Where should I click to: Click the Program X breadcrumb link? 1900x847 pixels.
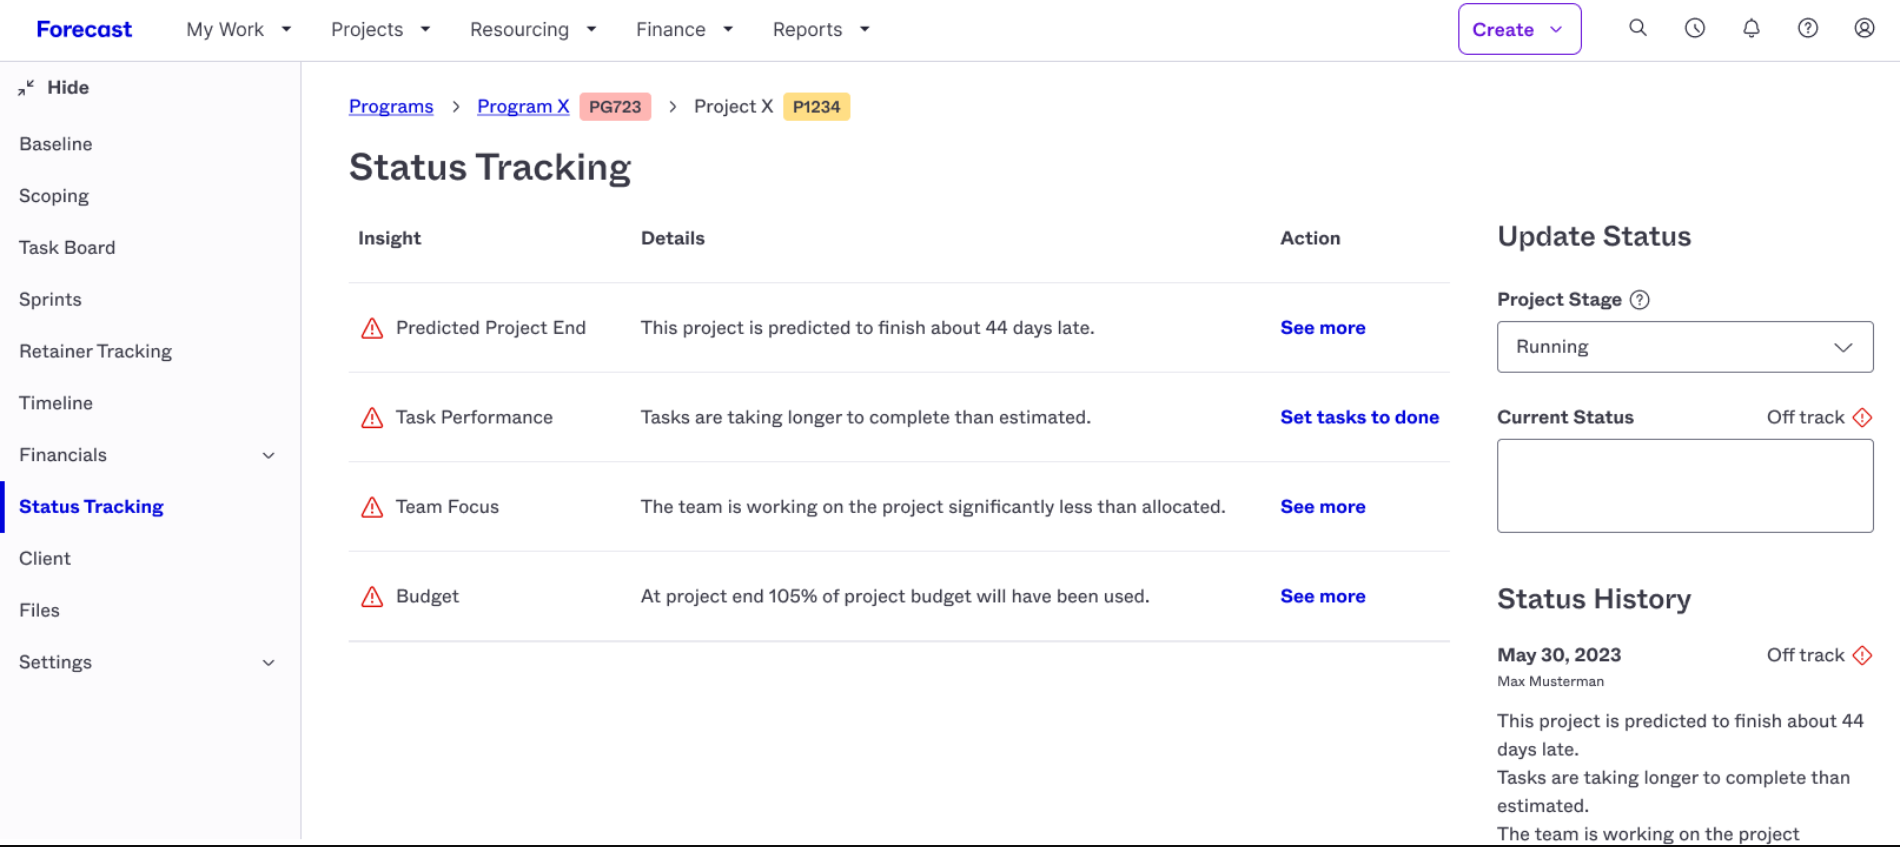(x=523, y=107)
